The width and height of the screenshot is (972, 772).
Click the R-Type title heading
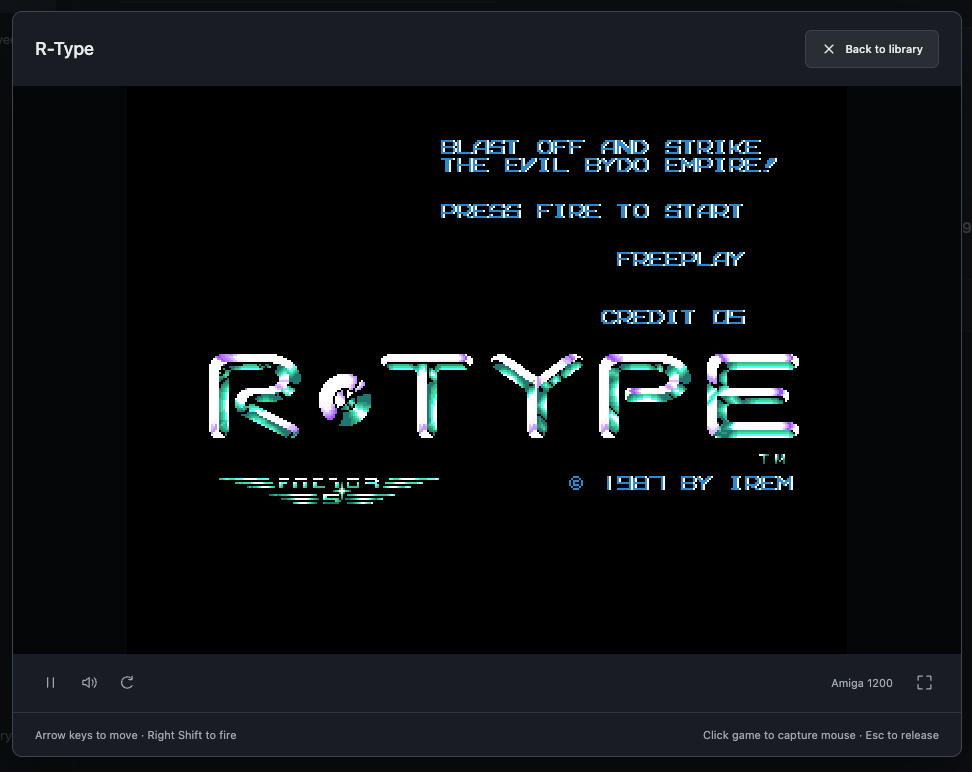[64, 49]
